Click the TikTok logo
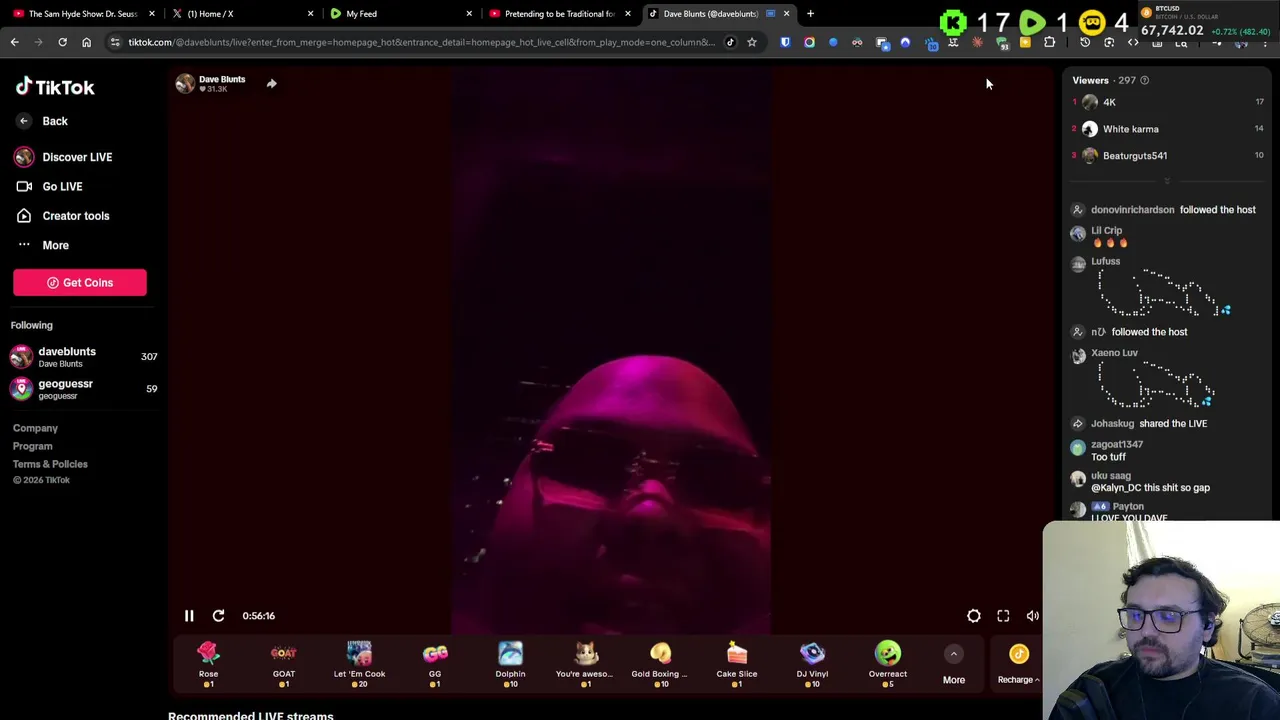The image size is (1280, 720). [55, 87]
